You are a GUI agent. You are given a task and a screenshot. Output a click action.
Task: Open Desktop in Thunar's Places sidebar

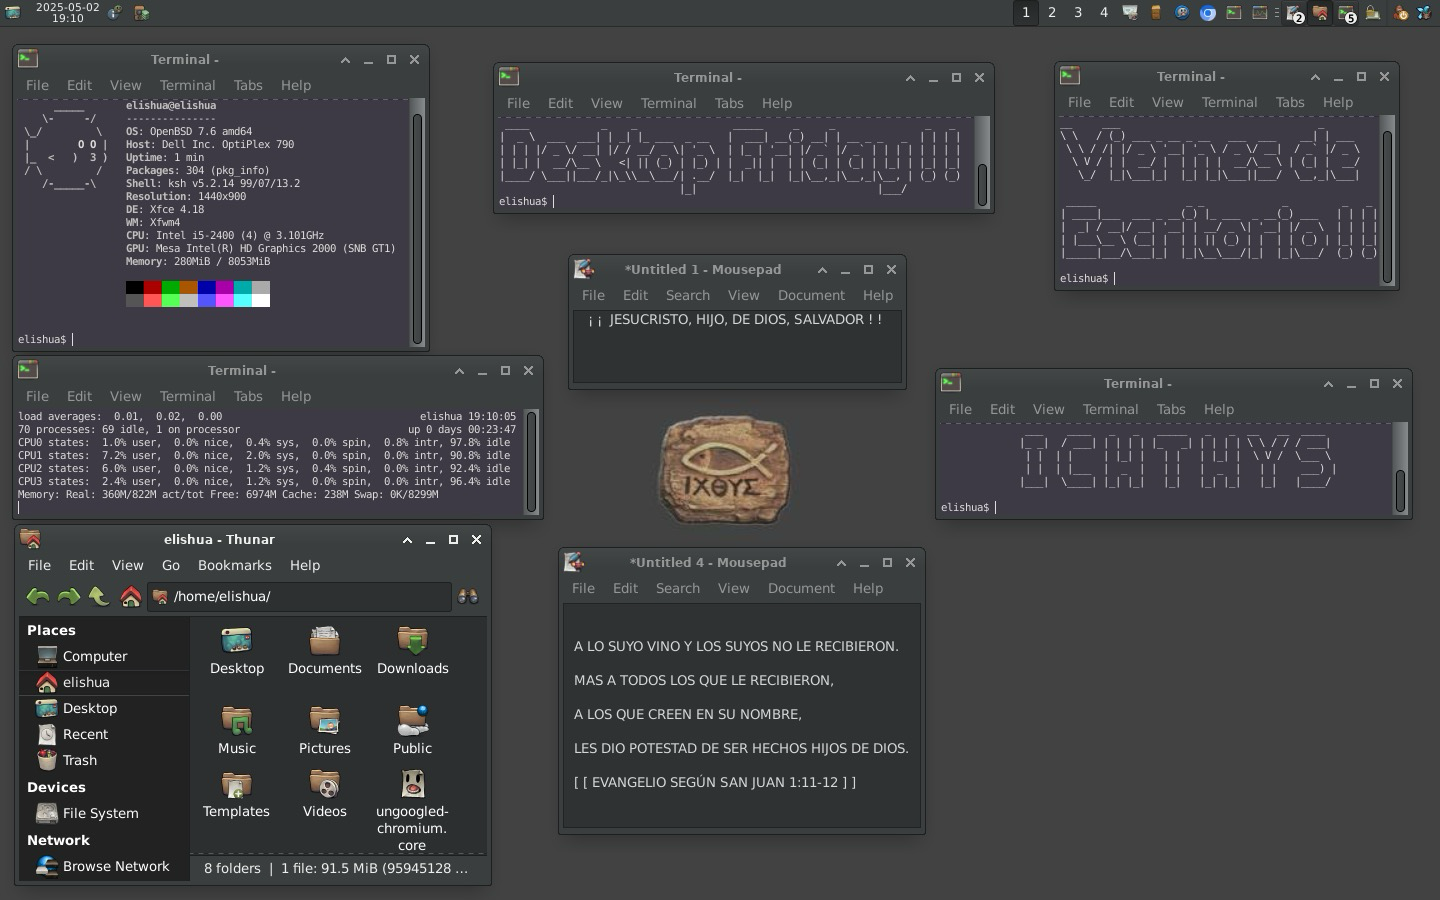coord(104,708)
